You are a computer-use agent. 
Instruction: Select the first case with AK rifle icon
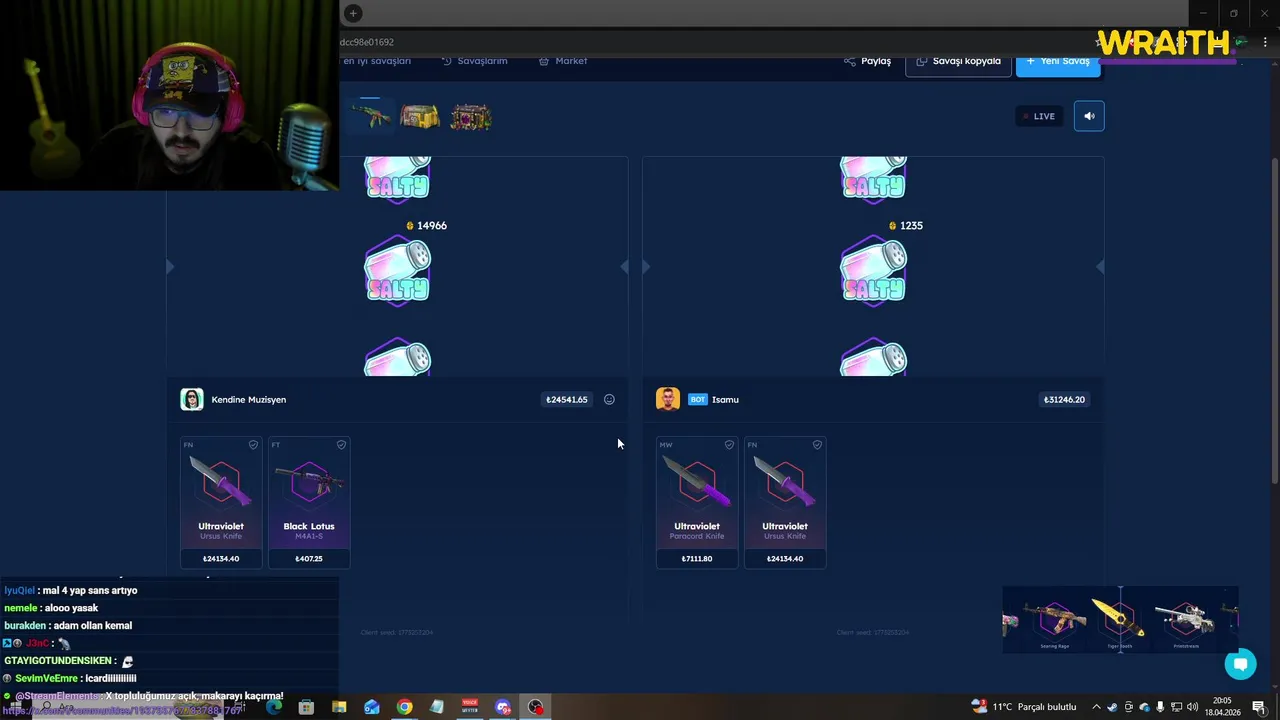point(370,116)
